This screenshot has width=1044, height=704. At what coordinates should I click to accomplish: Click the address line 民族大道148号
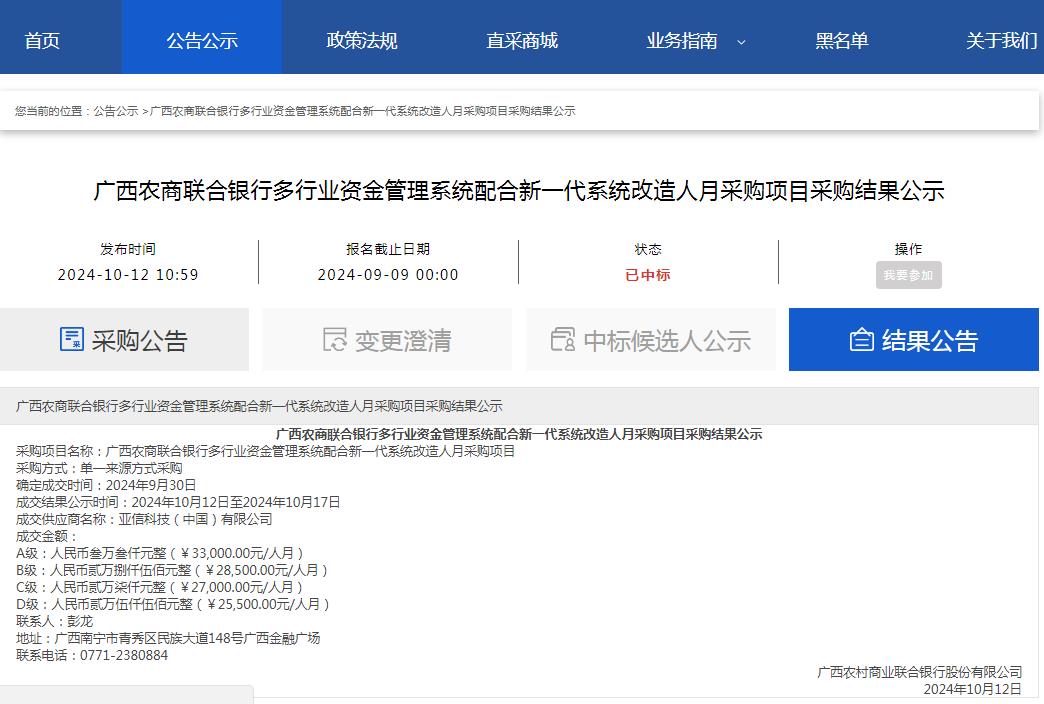[x=168, y=638]
